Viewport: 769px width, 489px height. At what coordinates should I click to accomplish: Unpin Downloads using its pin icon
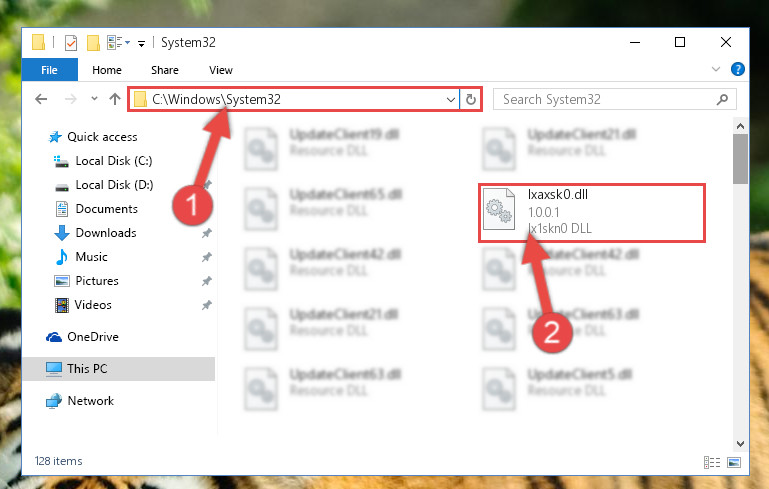(x=207, y=233)
